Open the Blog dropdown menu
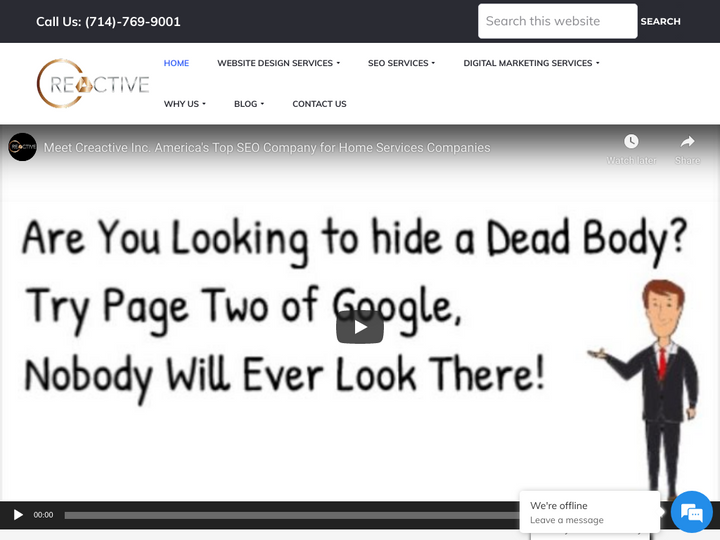The image size is (720, 540). (x=249, y=104)
